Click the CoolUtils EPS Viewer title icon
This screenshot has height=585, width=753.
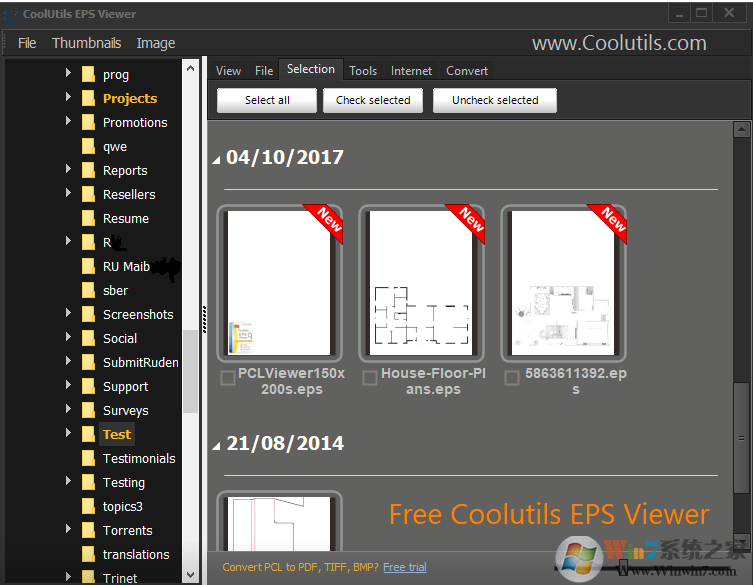tap(11, 14)
